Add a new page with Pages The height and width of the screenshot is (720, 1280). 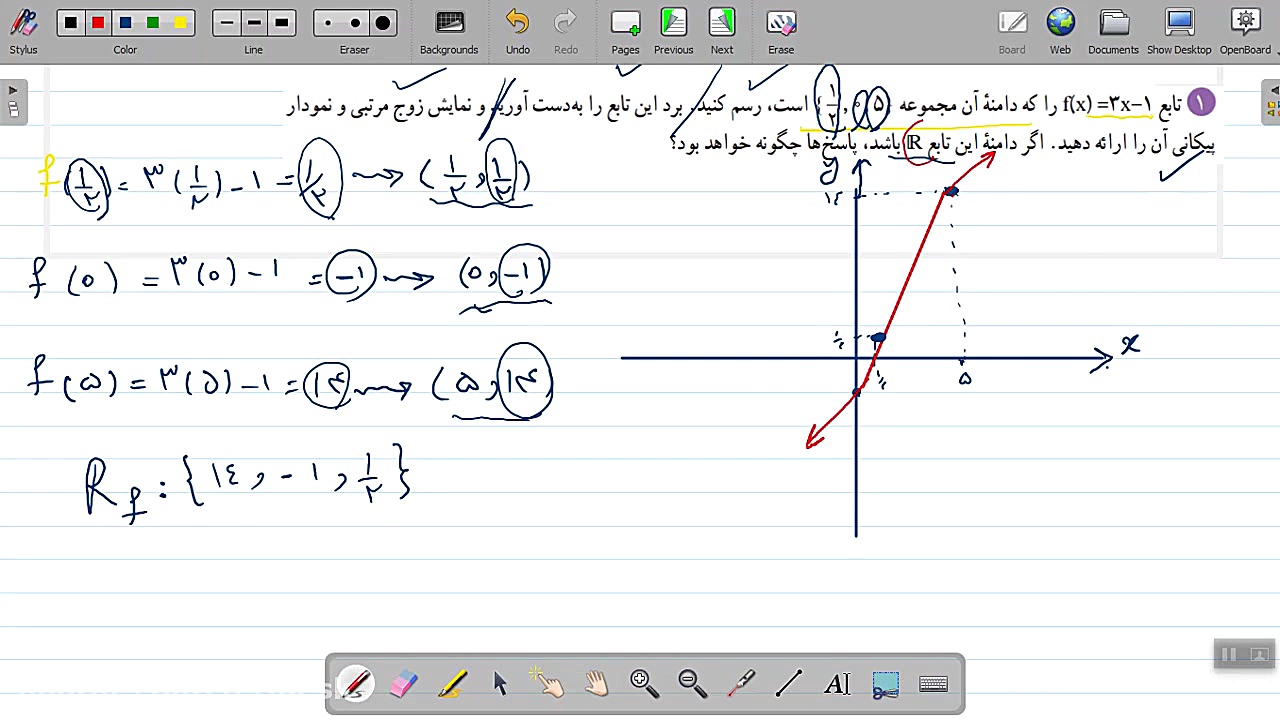(x=625, y=31)
